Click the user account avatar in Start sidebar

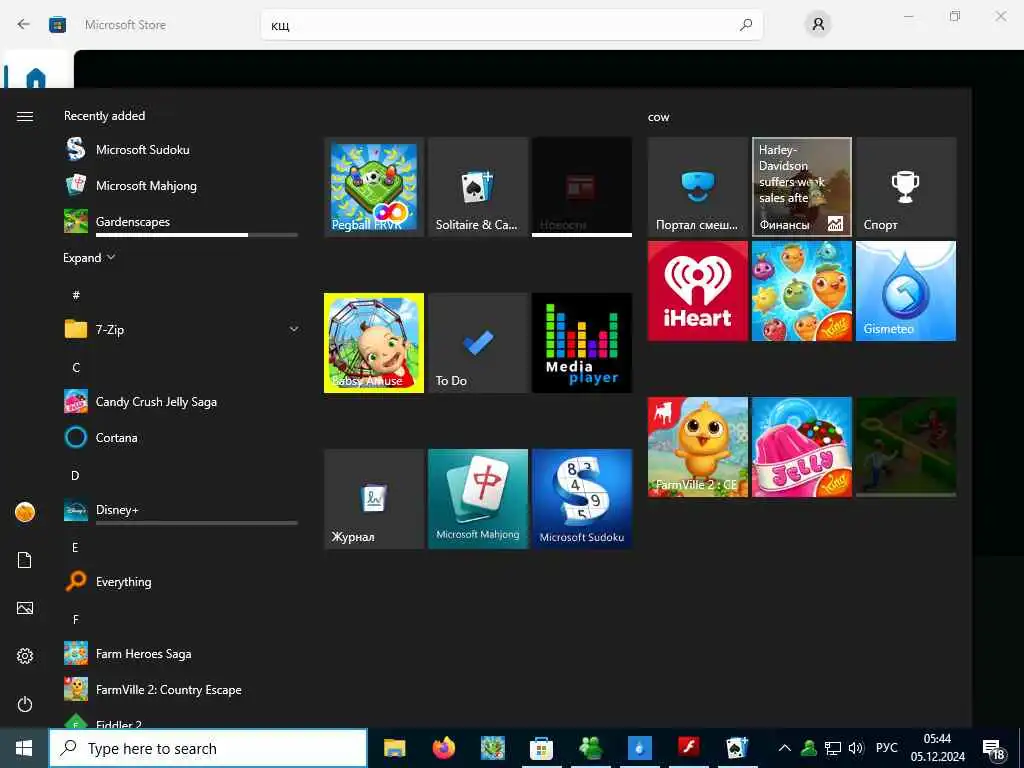click(x=25, y=512)
